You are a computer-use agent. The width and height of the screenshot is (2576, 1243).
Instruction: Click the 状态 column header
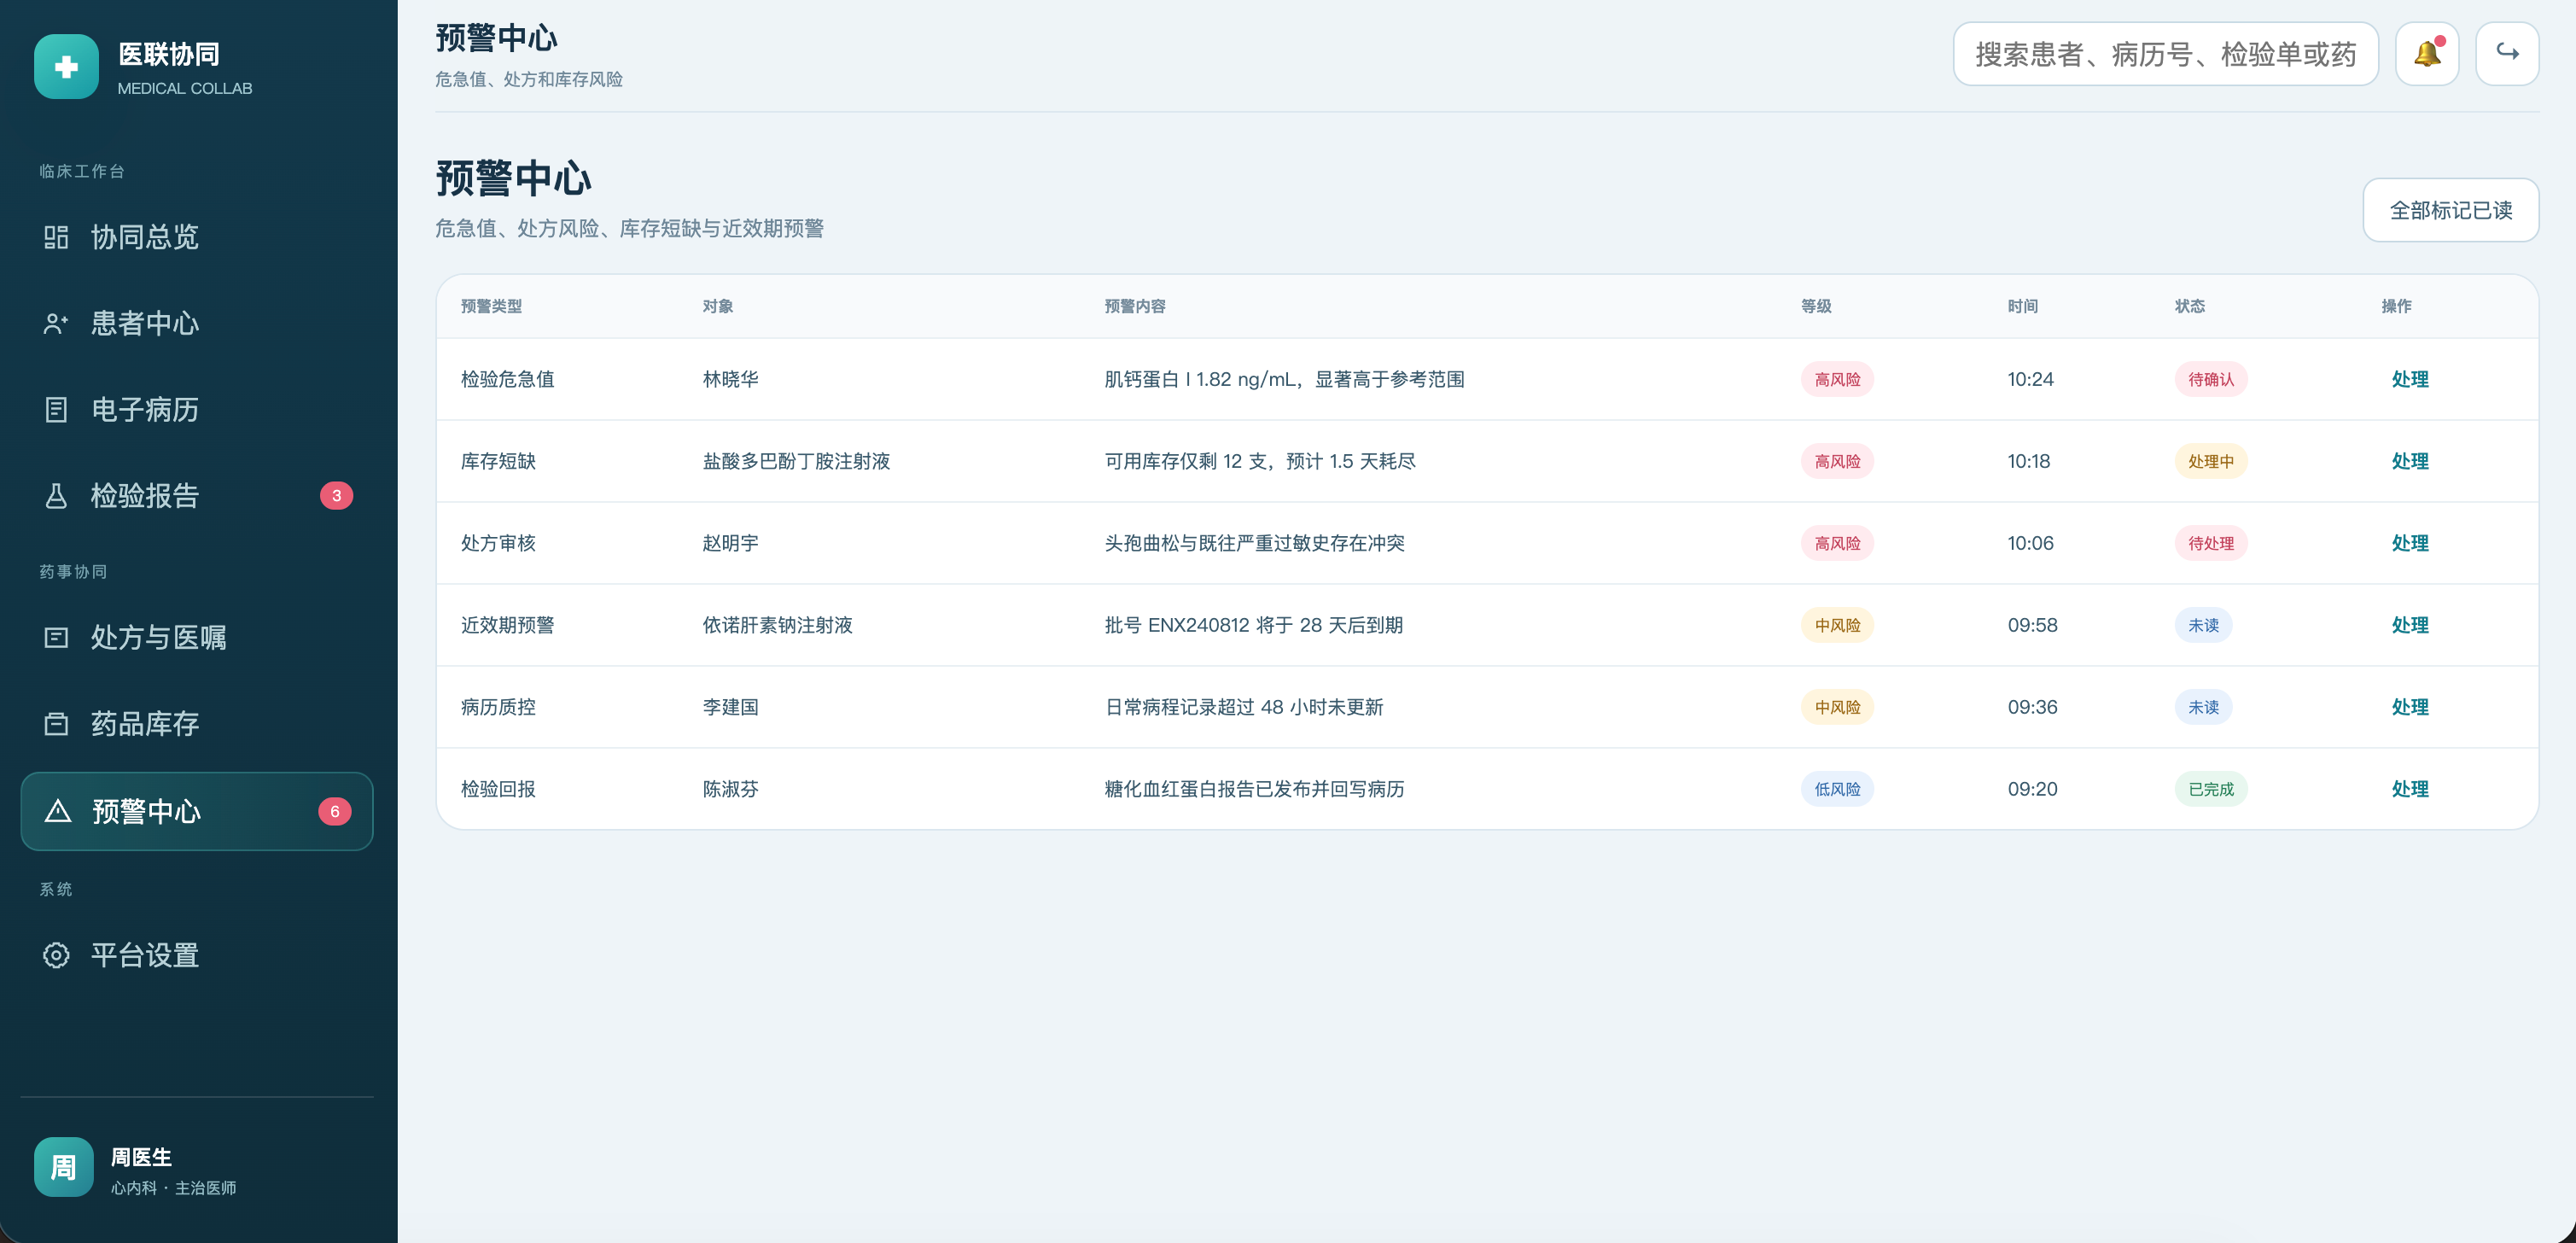pyautogui.click(x=2189, y=306)
